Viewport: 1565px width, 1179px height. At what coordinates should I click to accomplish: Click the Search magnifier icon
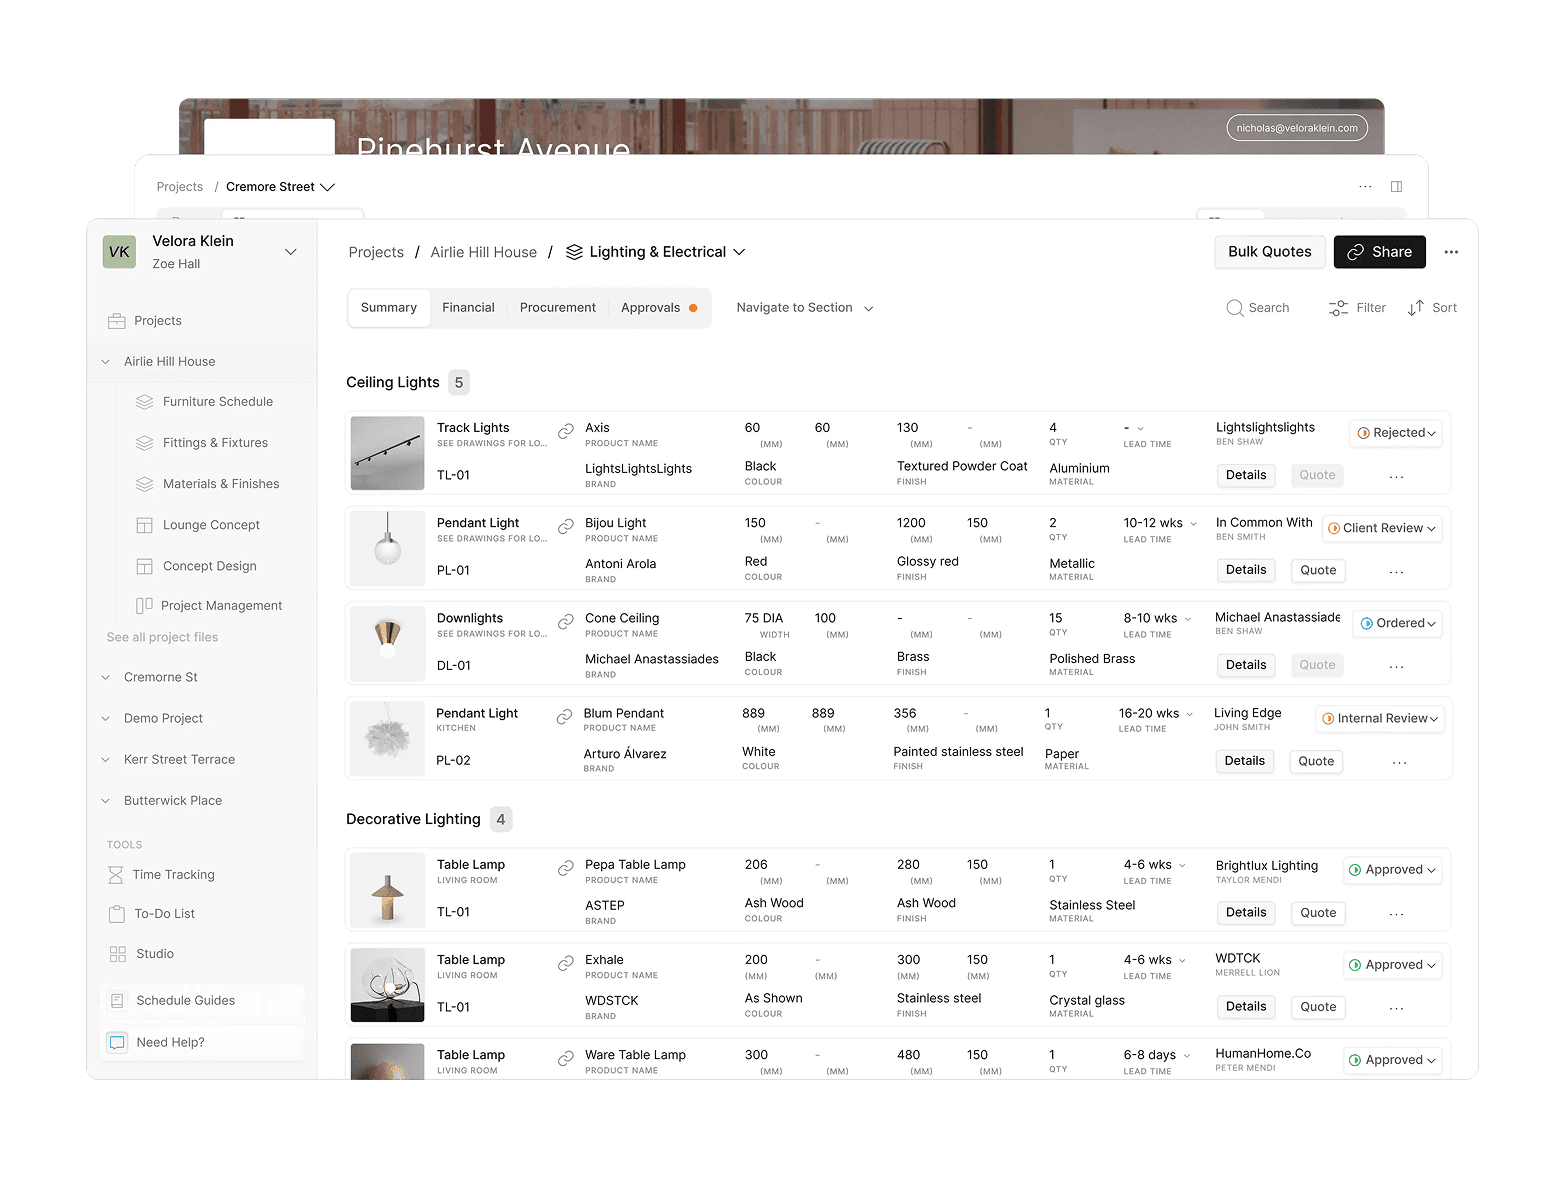point(1234,308)
